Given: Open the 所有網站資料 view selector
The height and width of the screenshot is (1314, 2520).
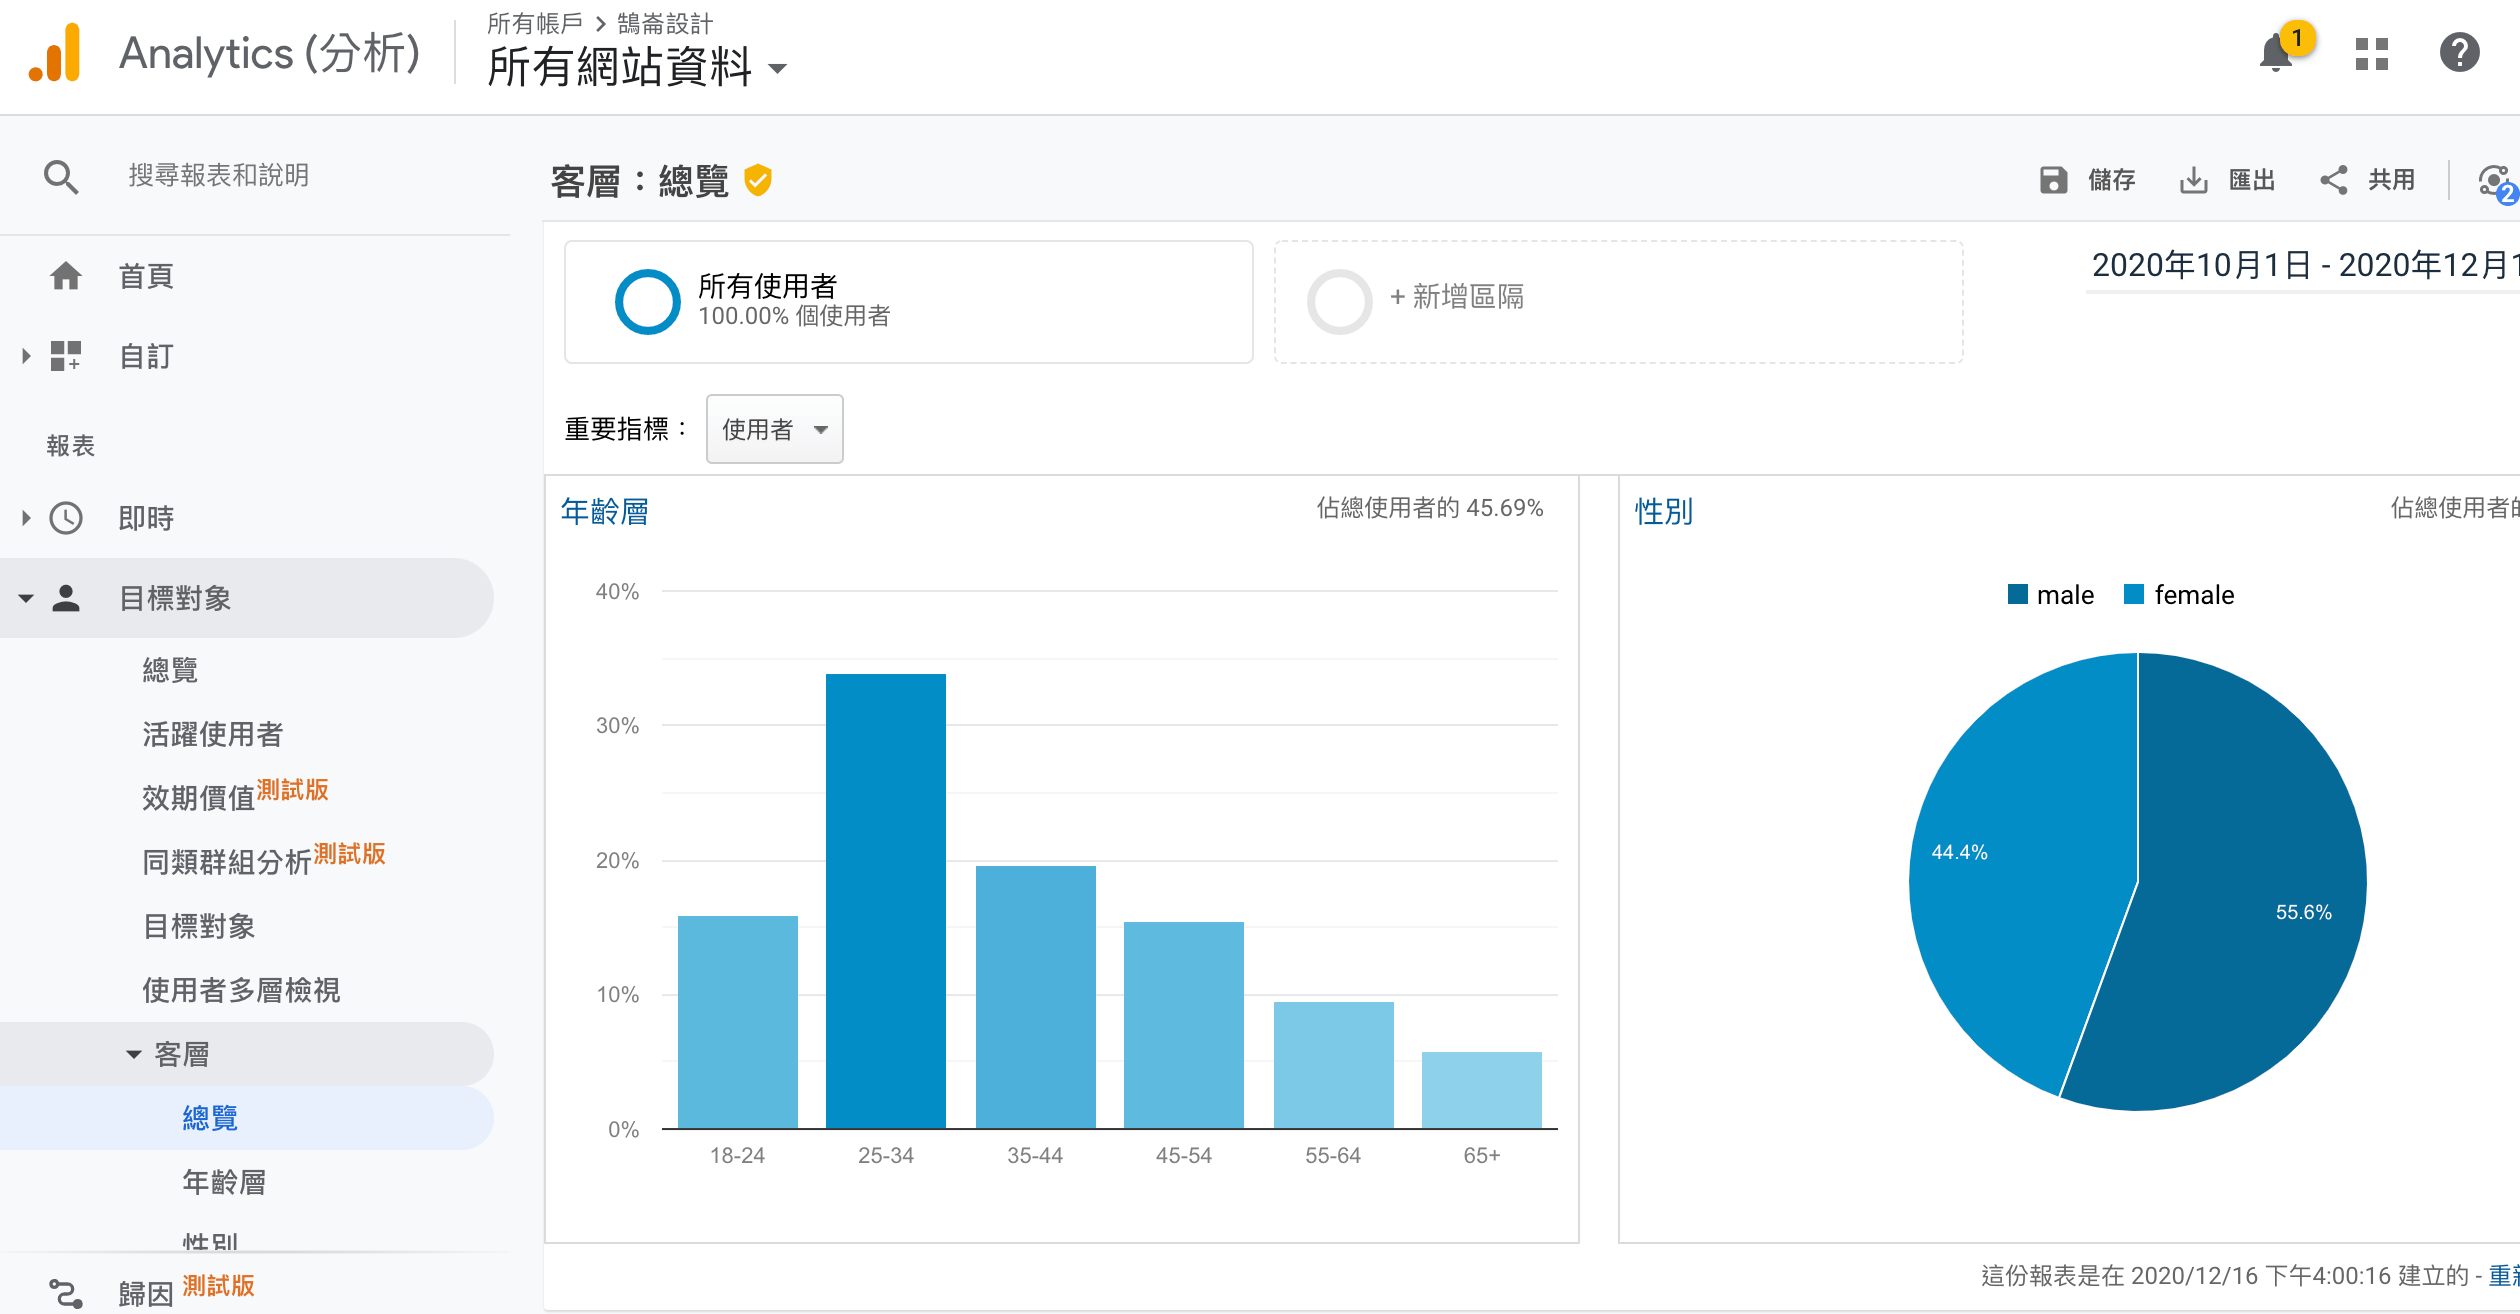Looking at the screenshot, I should tap(637, 68).
